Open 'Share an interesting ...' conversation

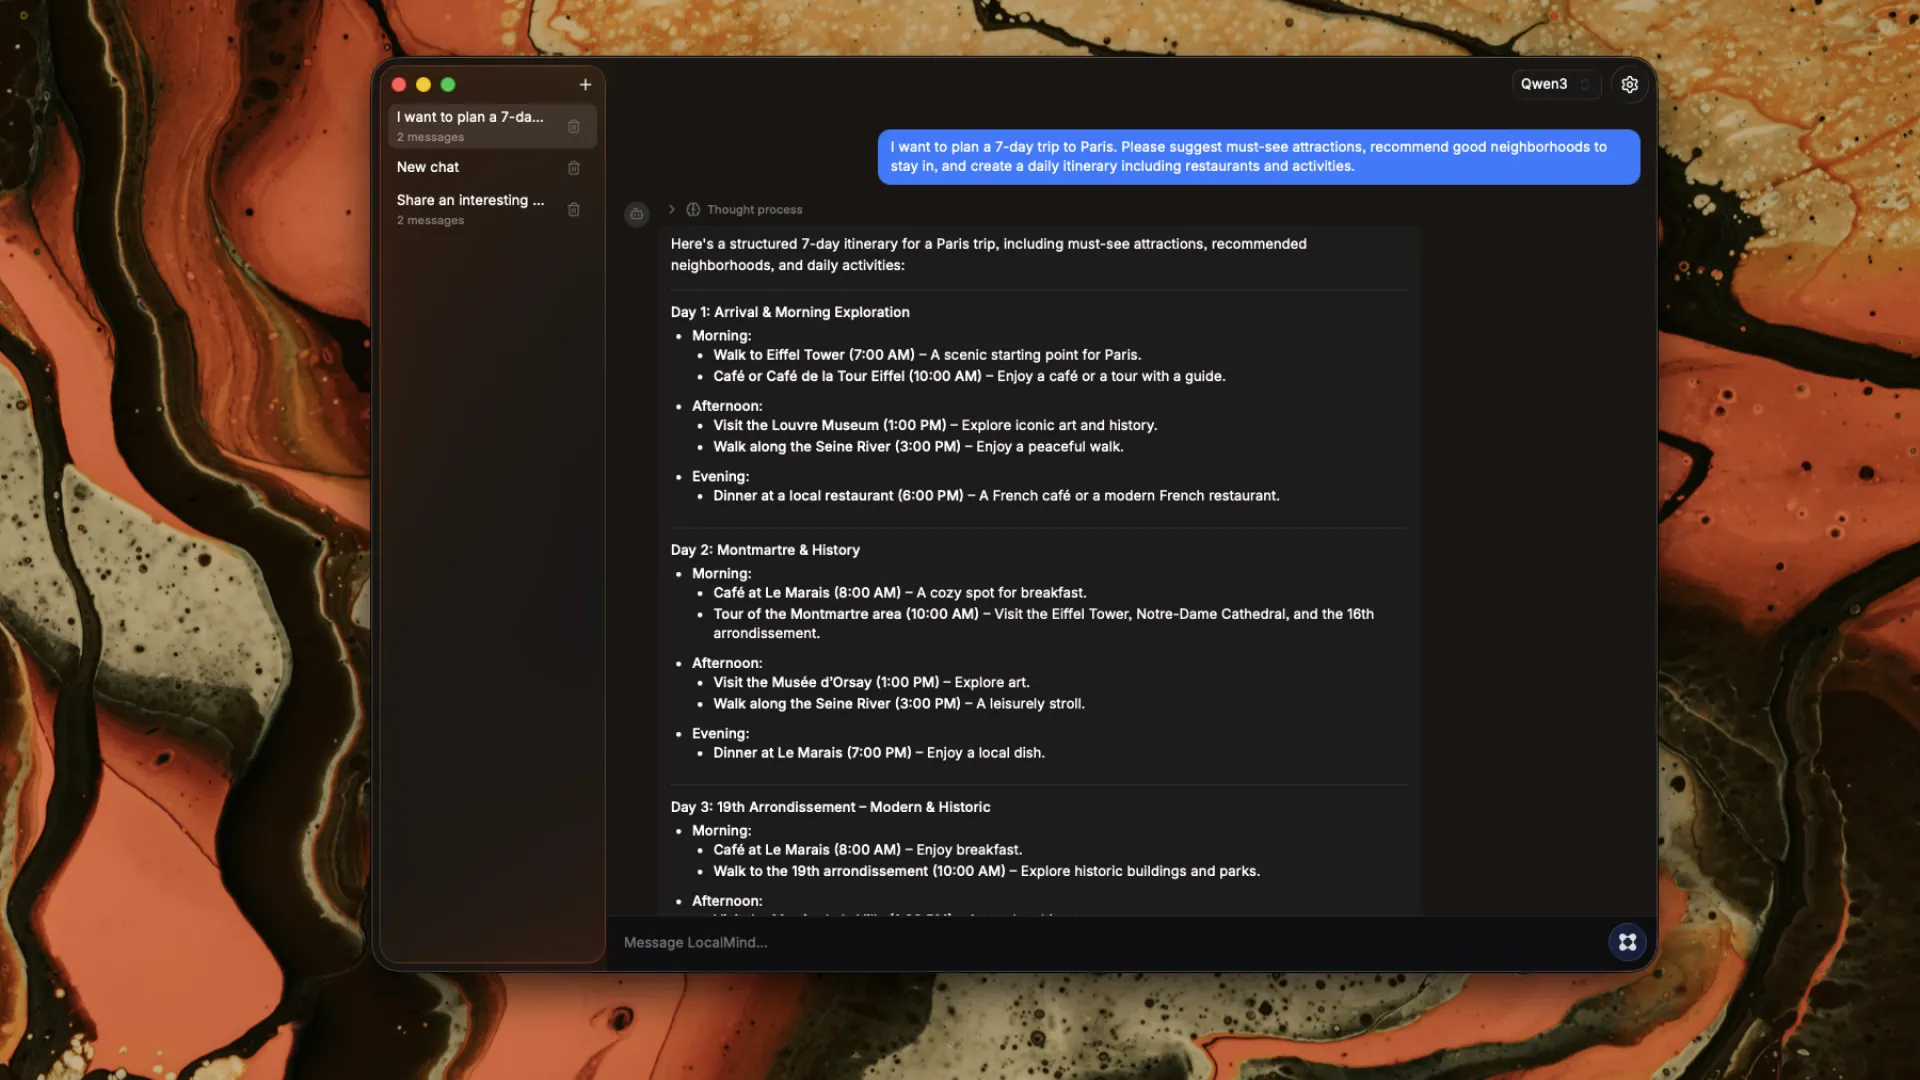pyautogui.click(x=492, y=209)
